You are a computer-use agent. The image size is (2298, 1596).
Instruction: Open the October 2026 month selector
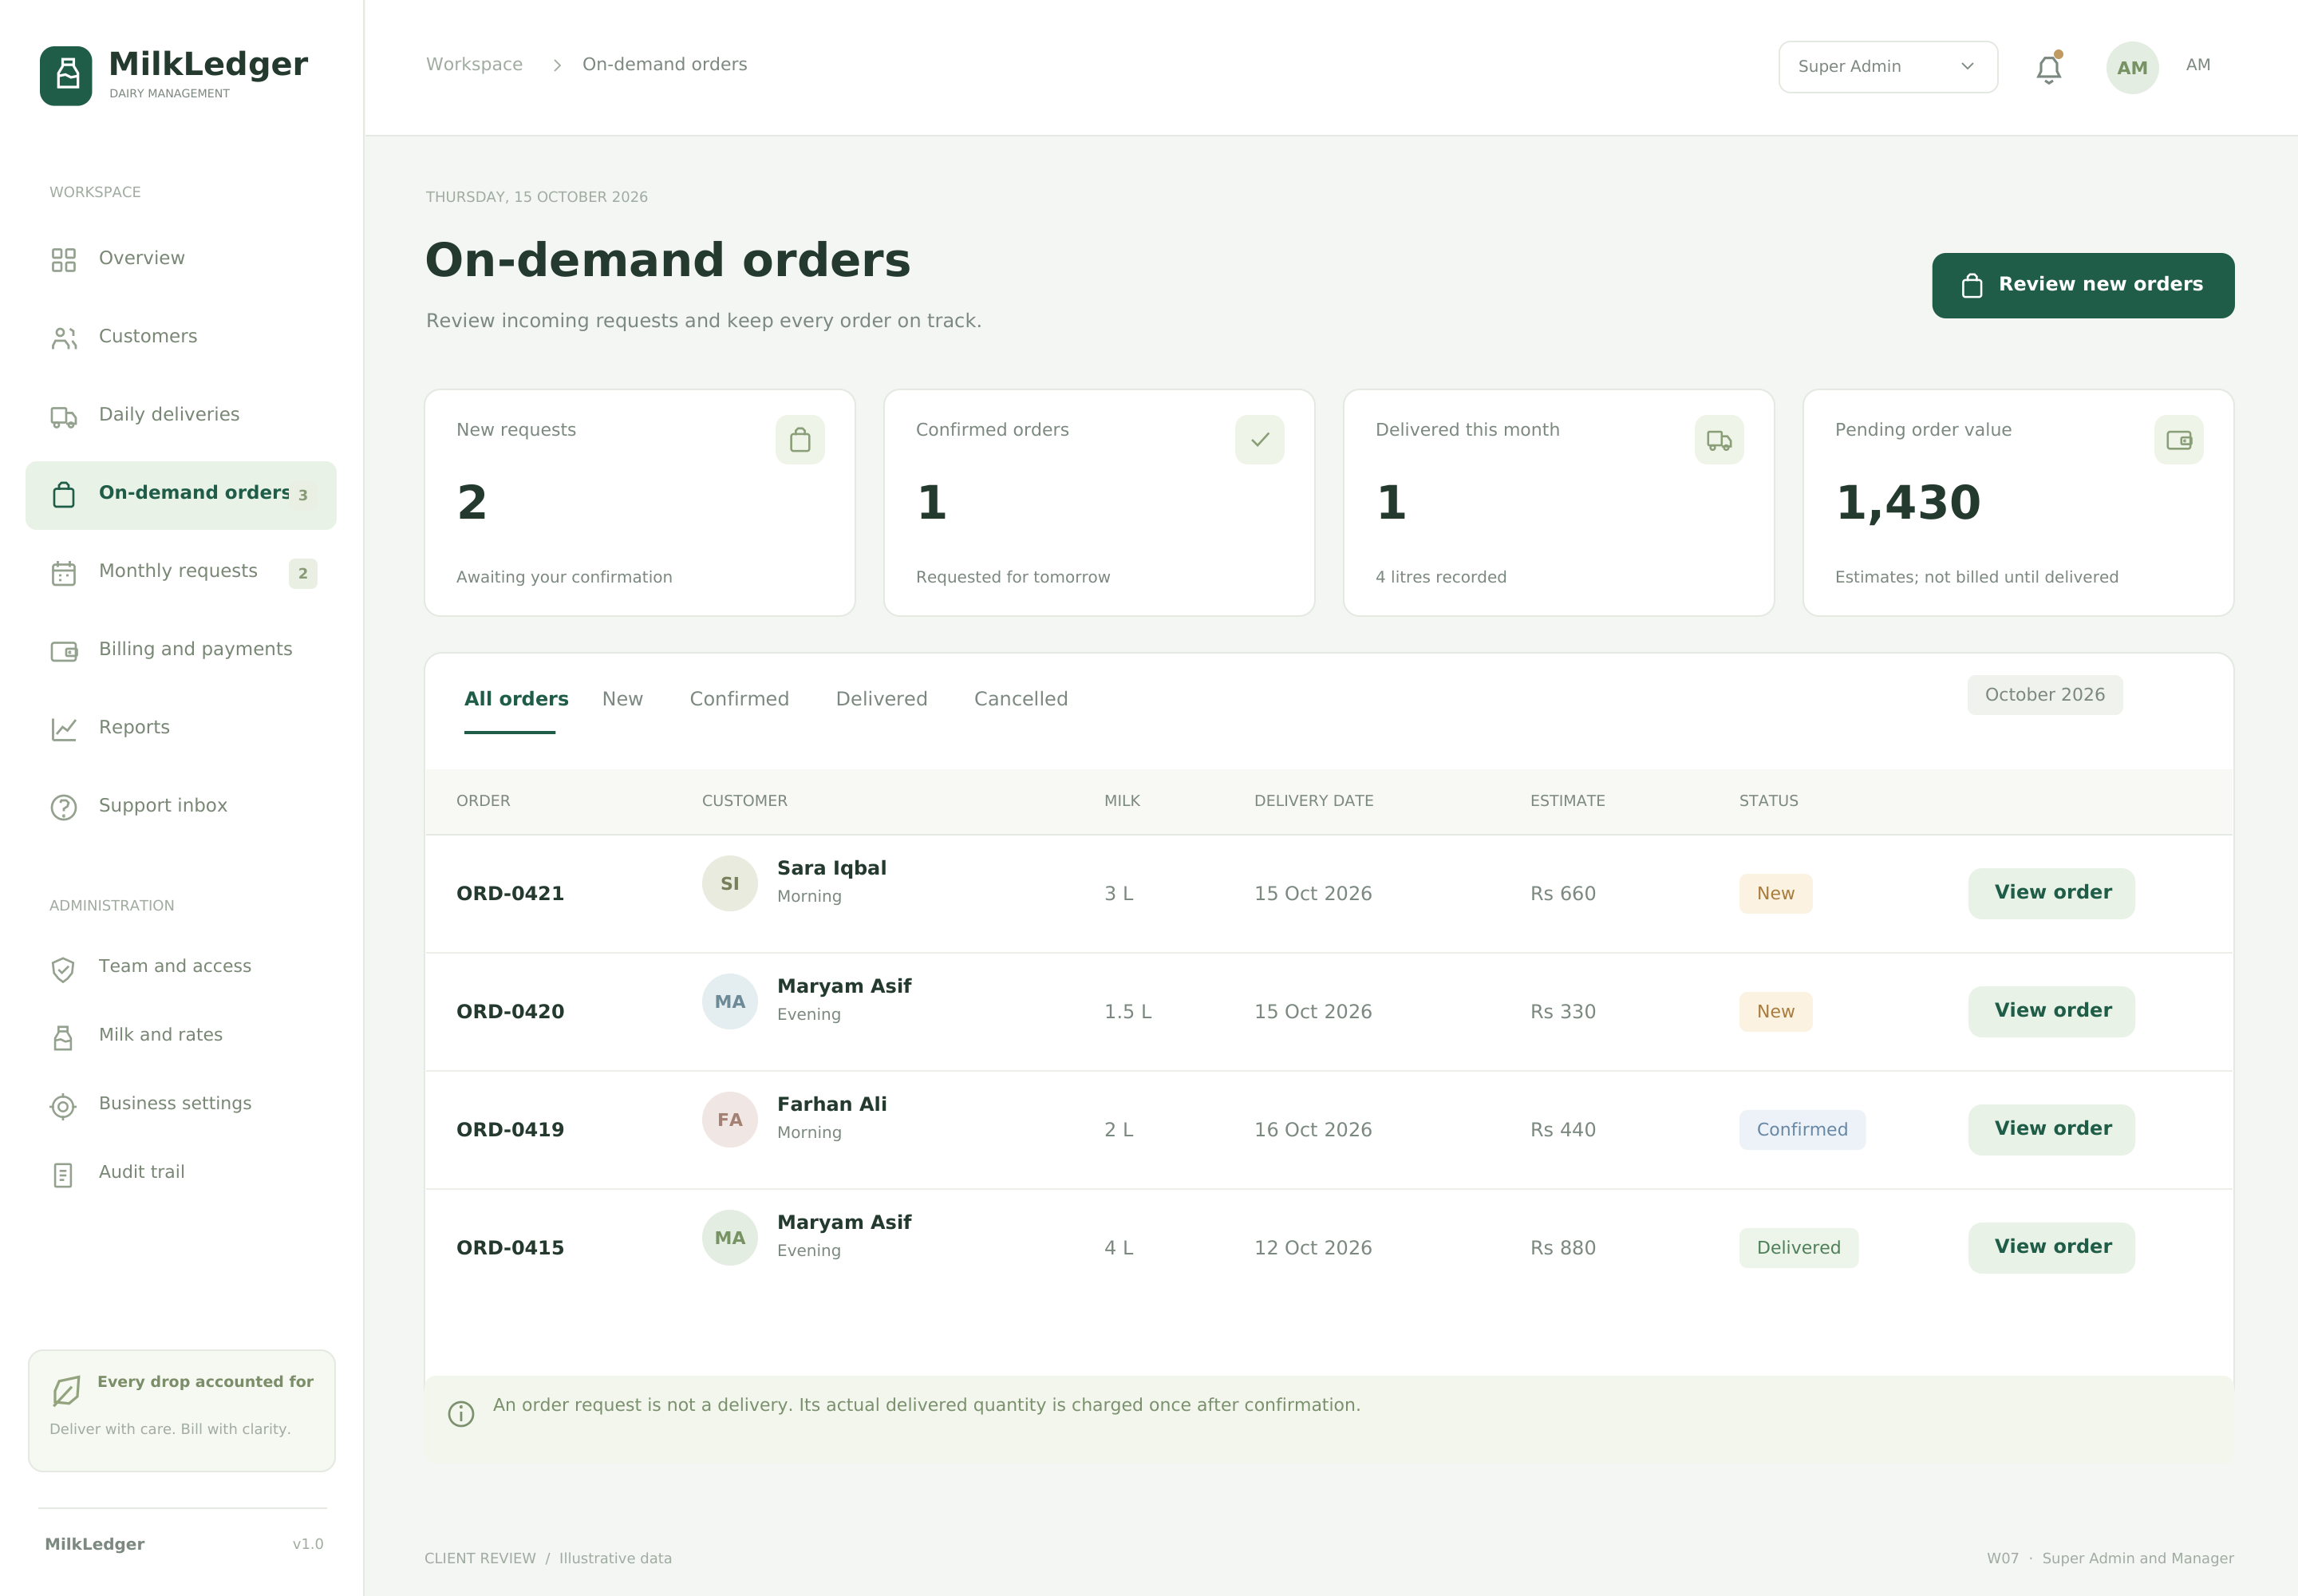[2044, 695]
